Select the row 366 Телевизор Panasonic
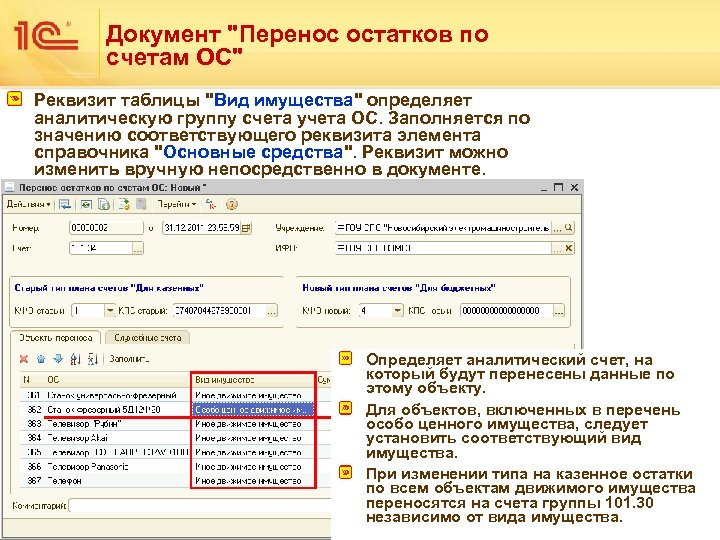 click(x=175, y=467)
